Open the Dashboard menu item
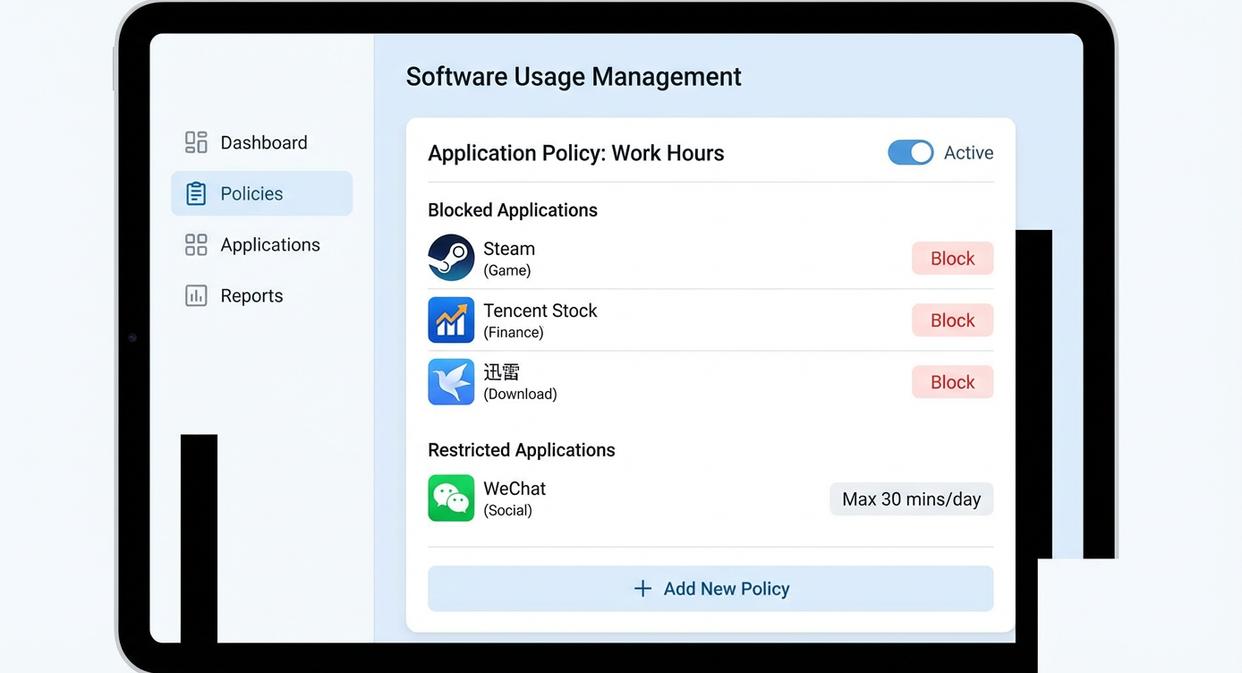 tap(264, 142)
